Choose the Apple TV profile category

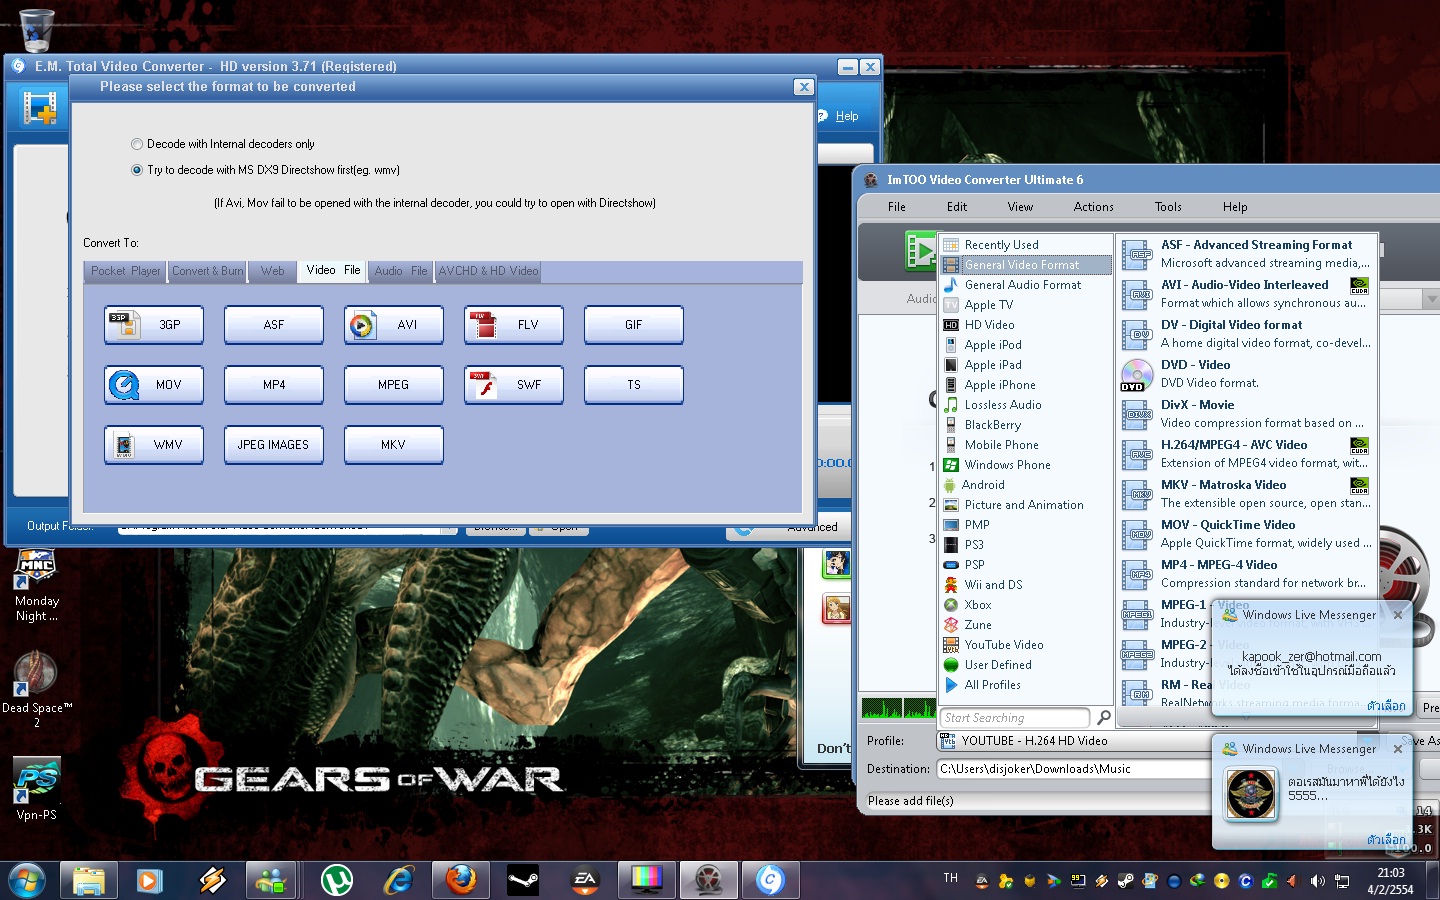[x=1026, y=305]
